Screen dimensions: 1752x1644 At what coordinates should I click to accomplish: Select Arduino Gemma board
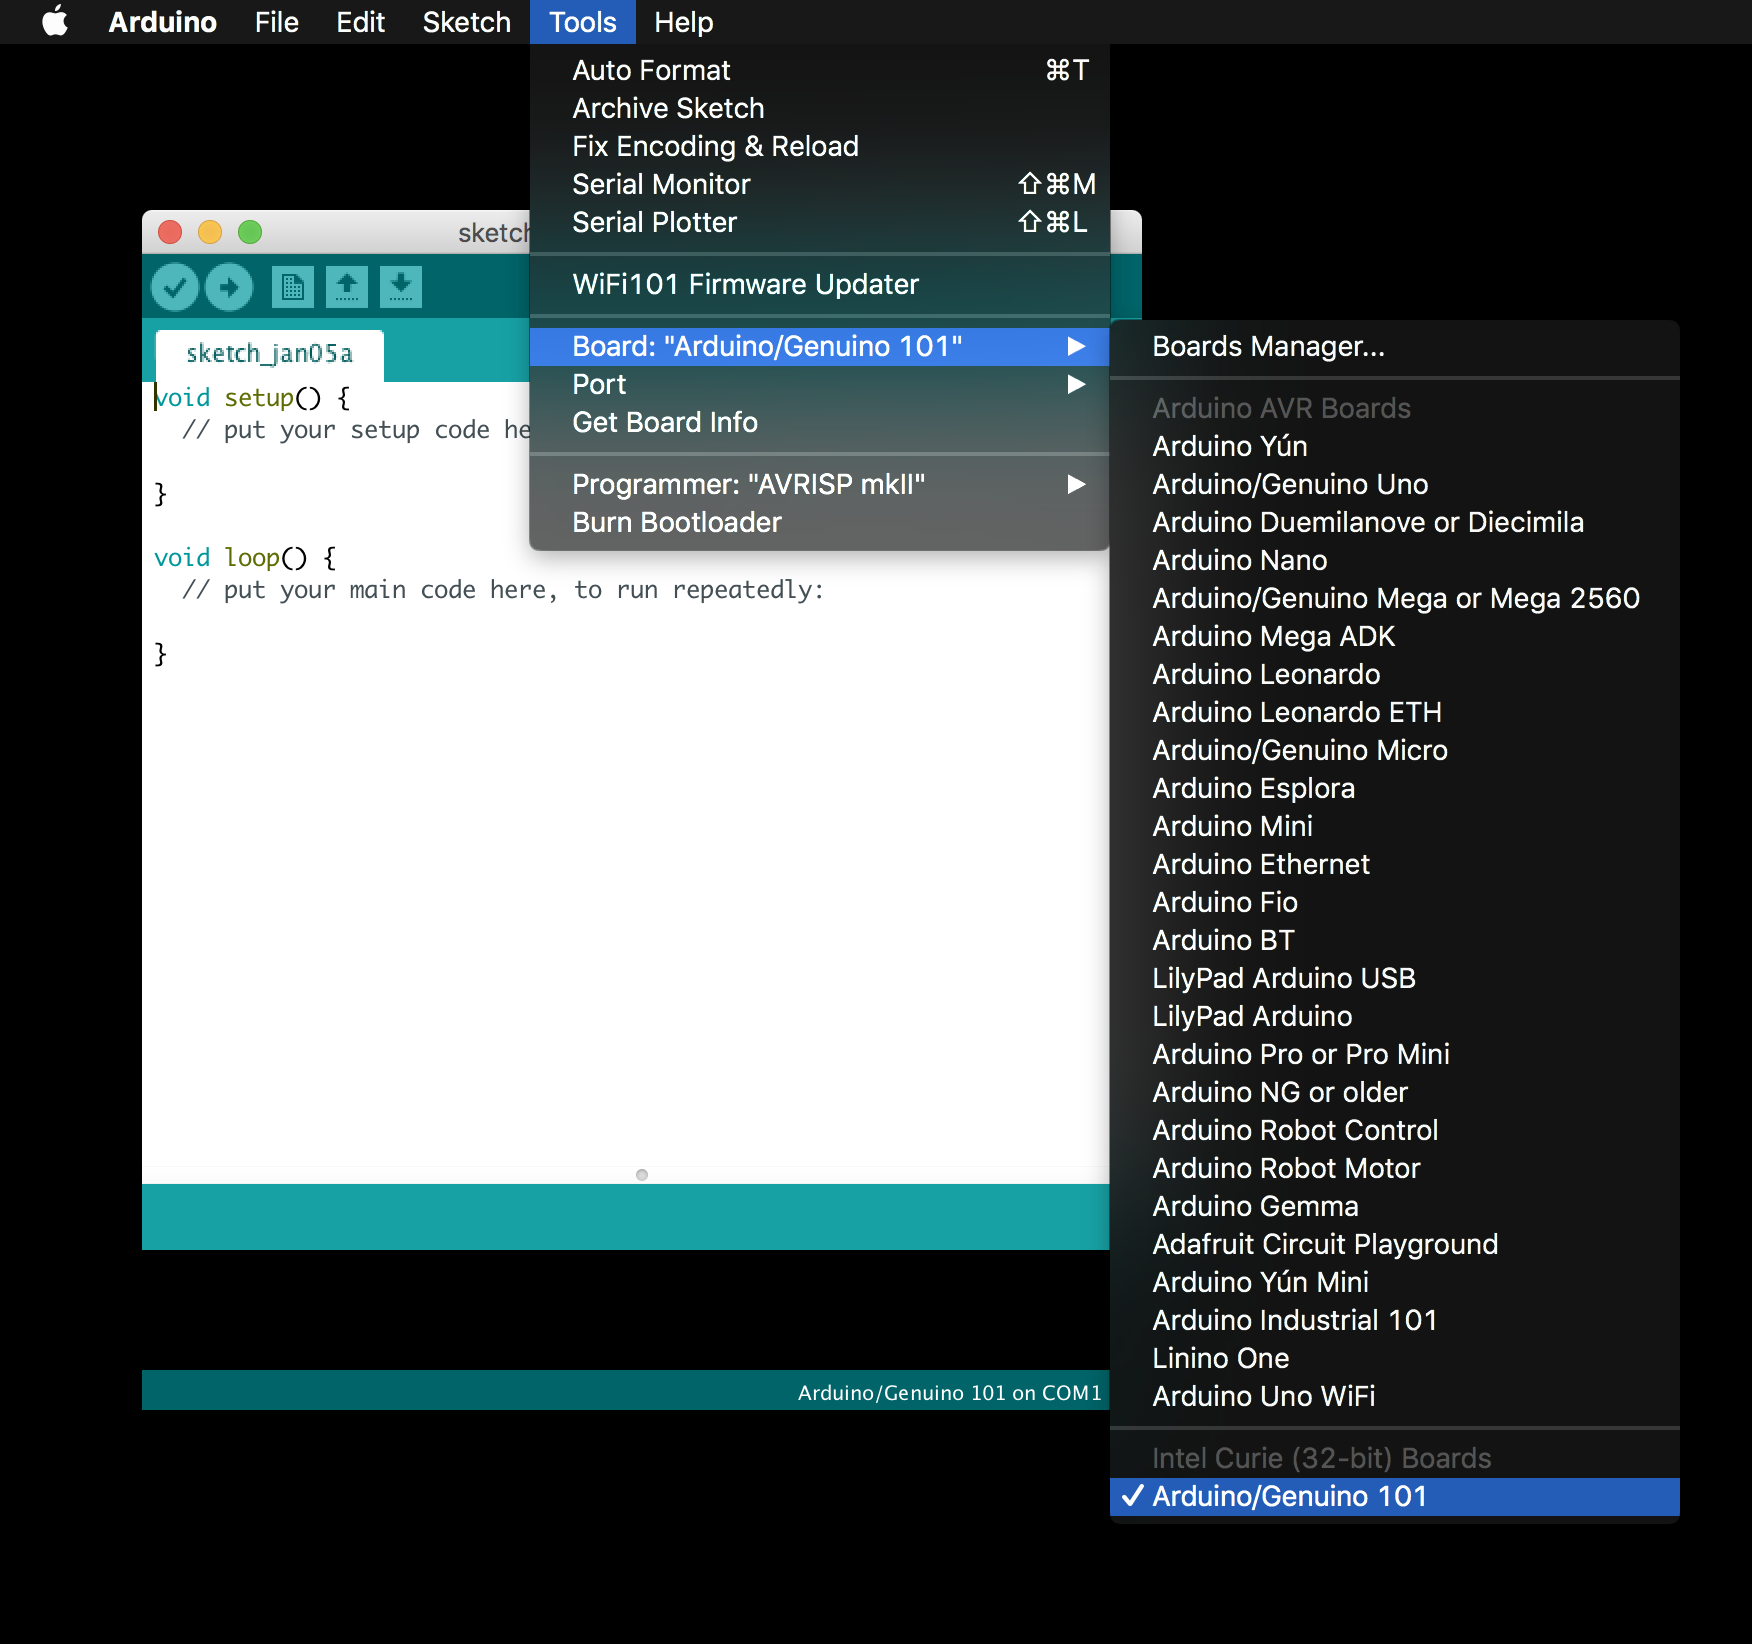[x=1395, y=1207]
